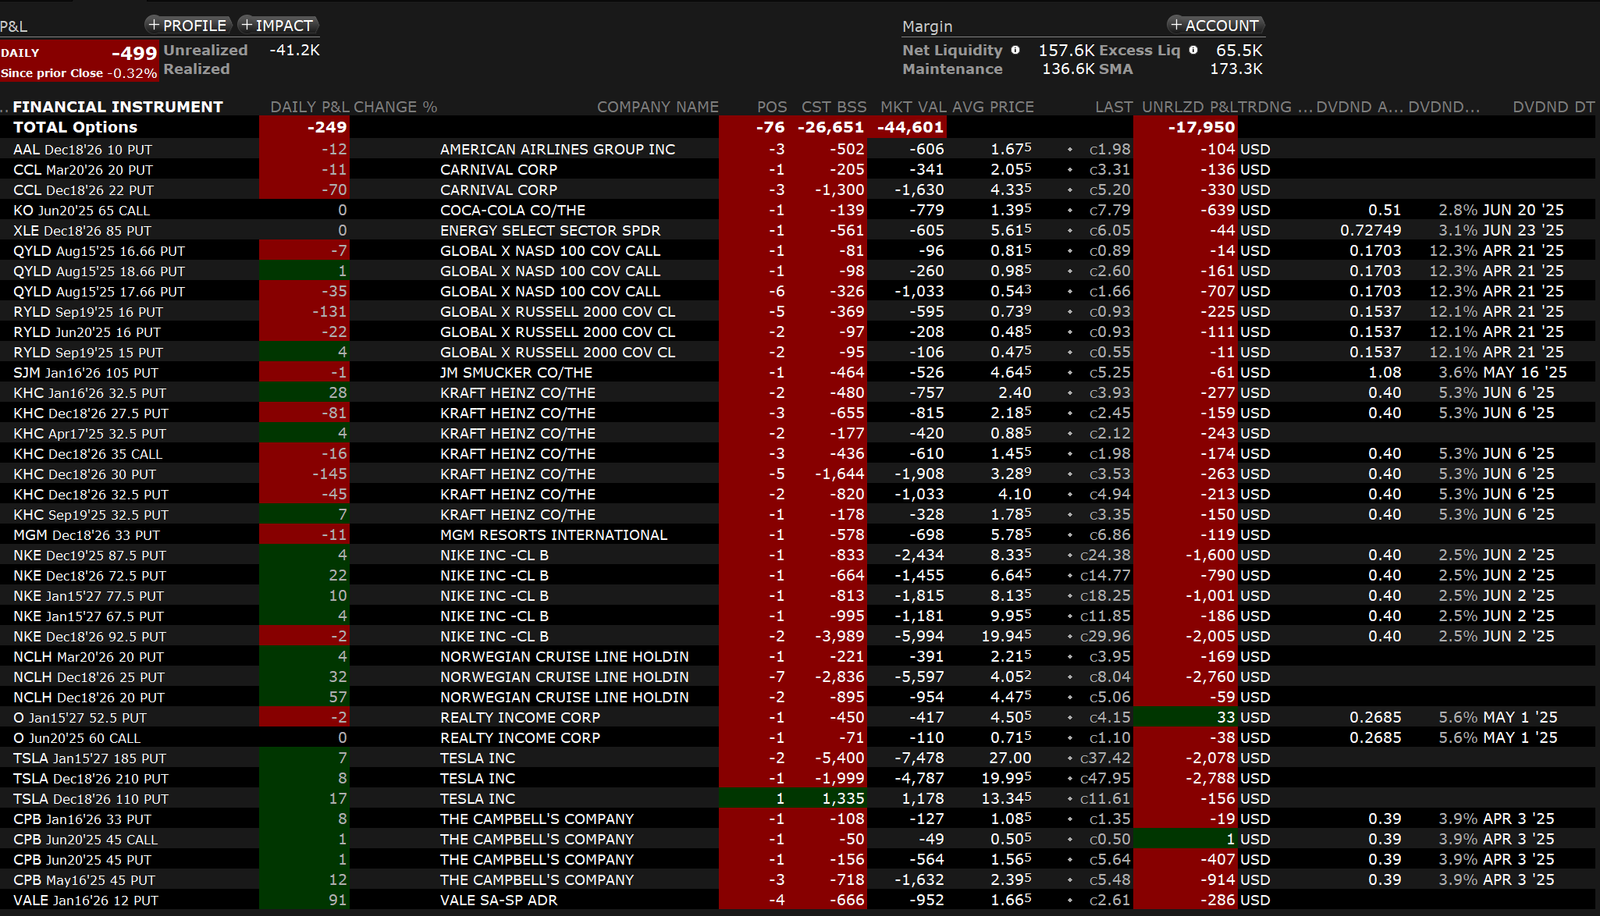Screen dimensions: 1600x916
Task: Click the info icon beside Net Liquidity
Action: [1015, 50]
